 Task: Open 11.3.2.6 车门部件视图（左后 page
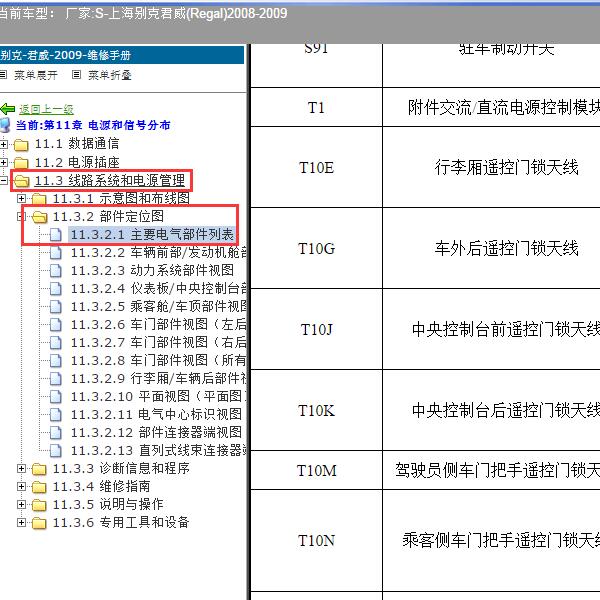pyautogui.click(x=158, y=324)
